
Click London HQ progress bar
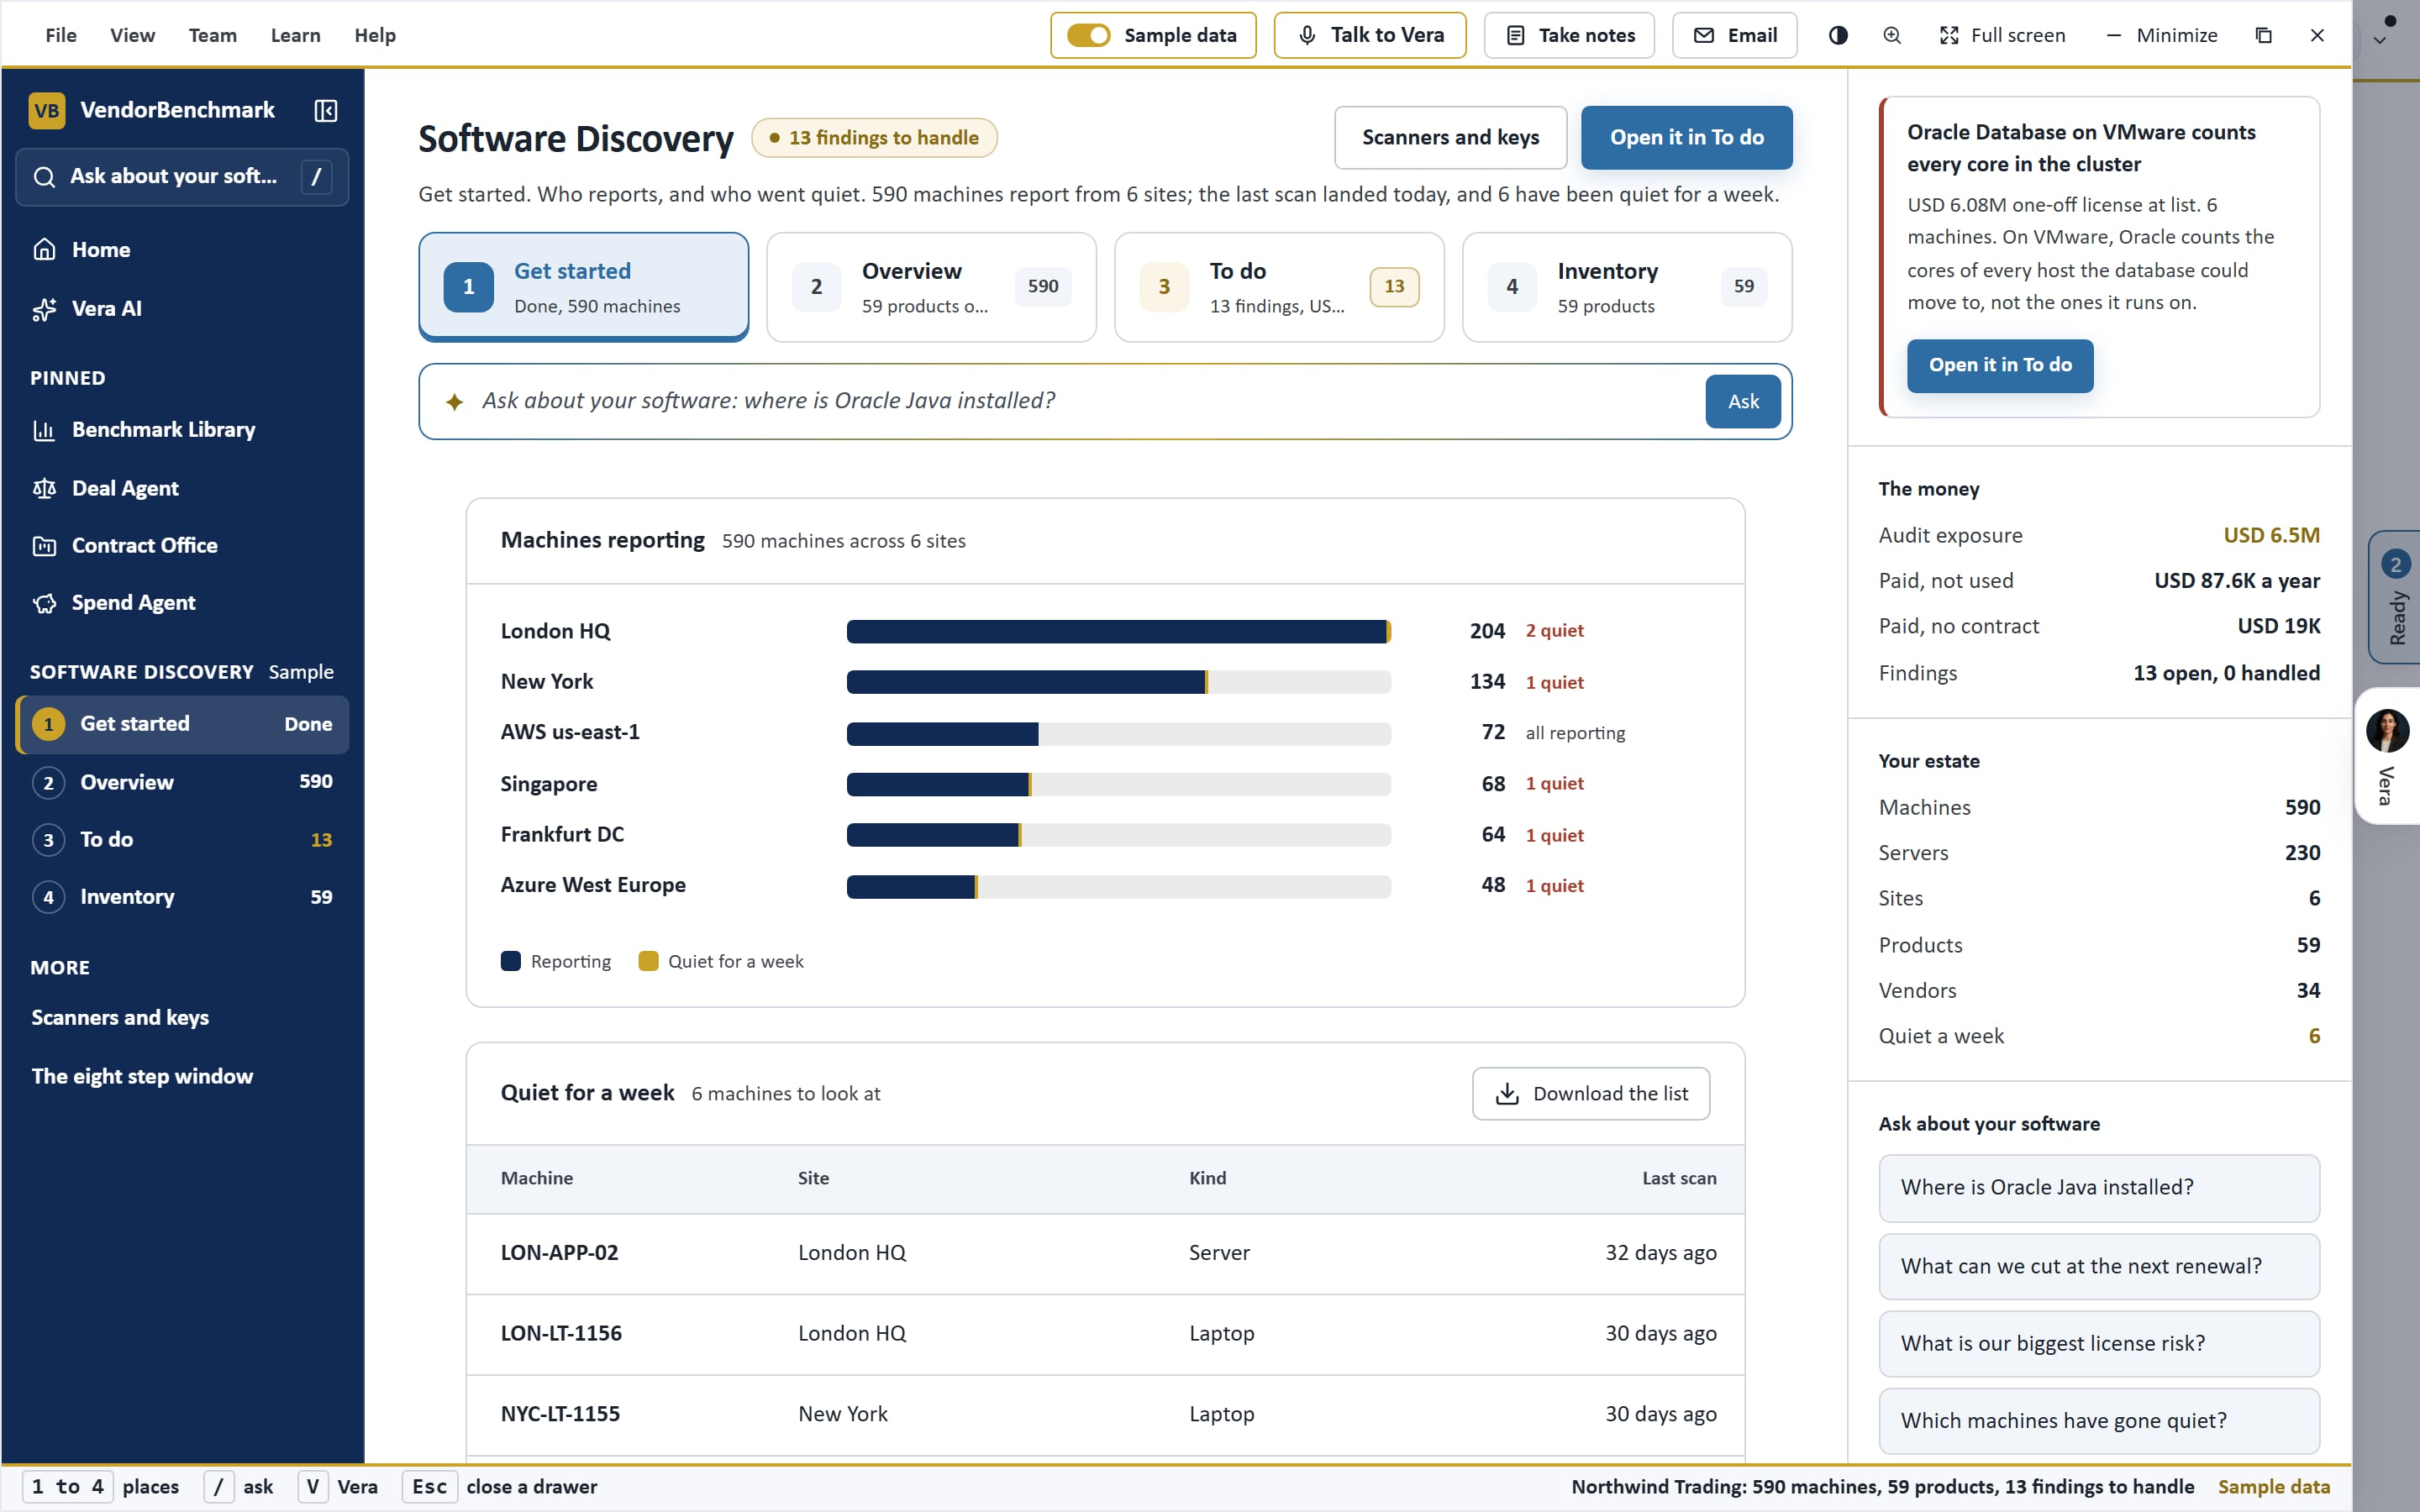[1118, 631]
